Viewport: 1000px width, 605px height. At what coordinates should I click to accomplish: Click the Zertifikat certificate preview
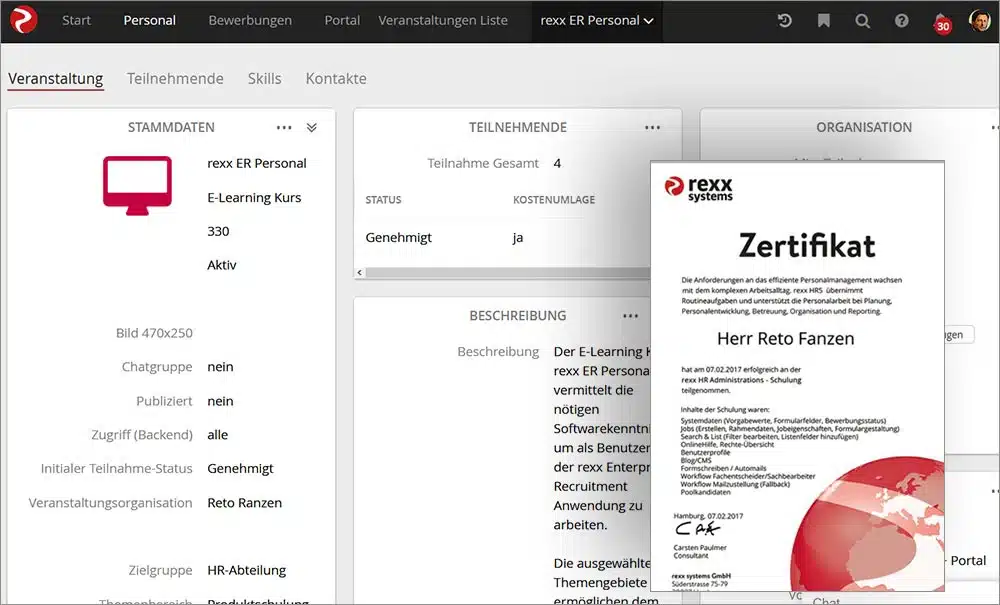click(x=797, y=376)
